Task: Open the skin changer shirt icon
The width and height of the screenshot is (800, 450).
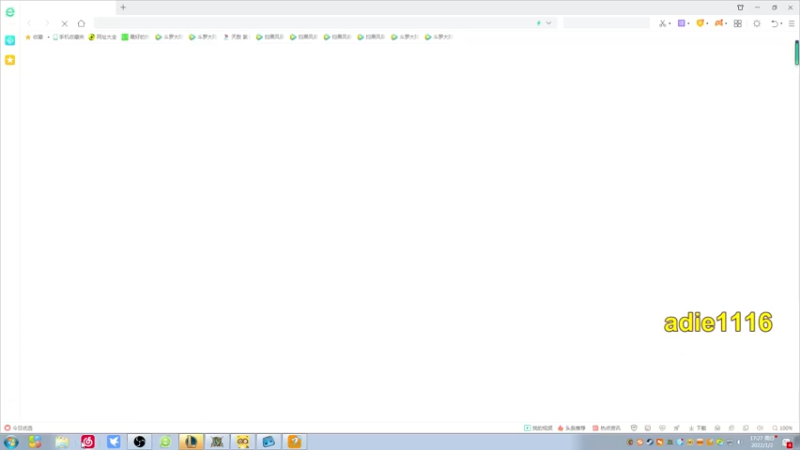Action: pyautogui.click(x=740, y=8)
